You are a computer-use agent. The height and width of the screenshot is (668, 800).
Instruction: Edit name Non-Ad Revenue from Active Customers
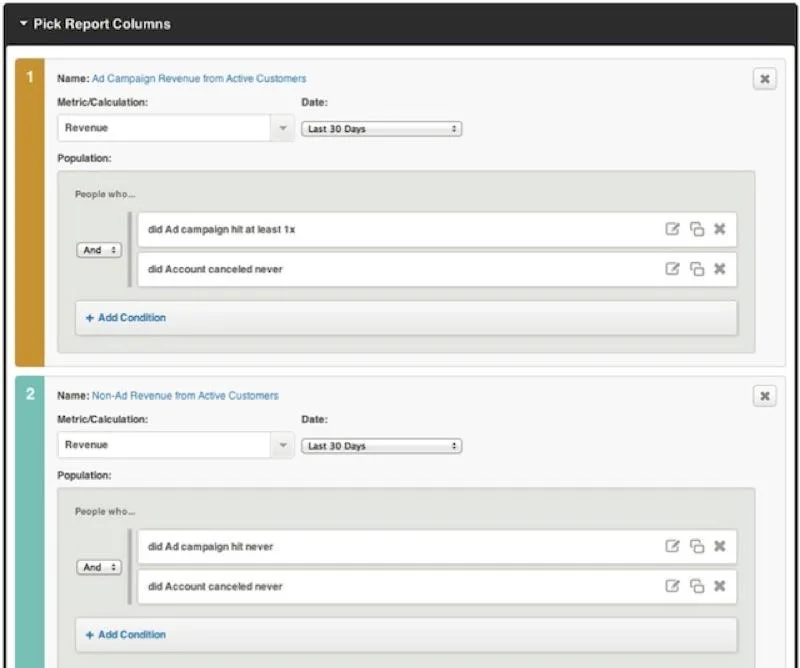[185, 395]
